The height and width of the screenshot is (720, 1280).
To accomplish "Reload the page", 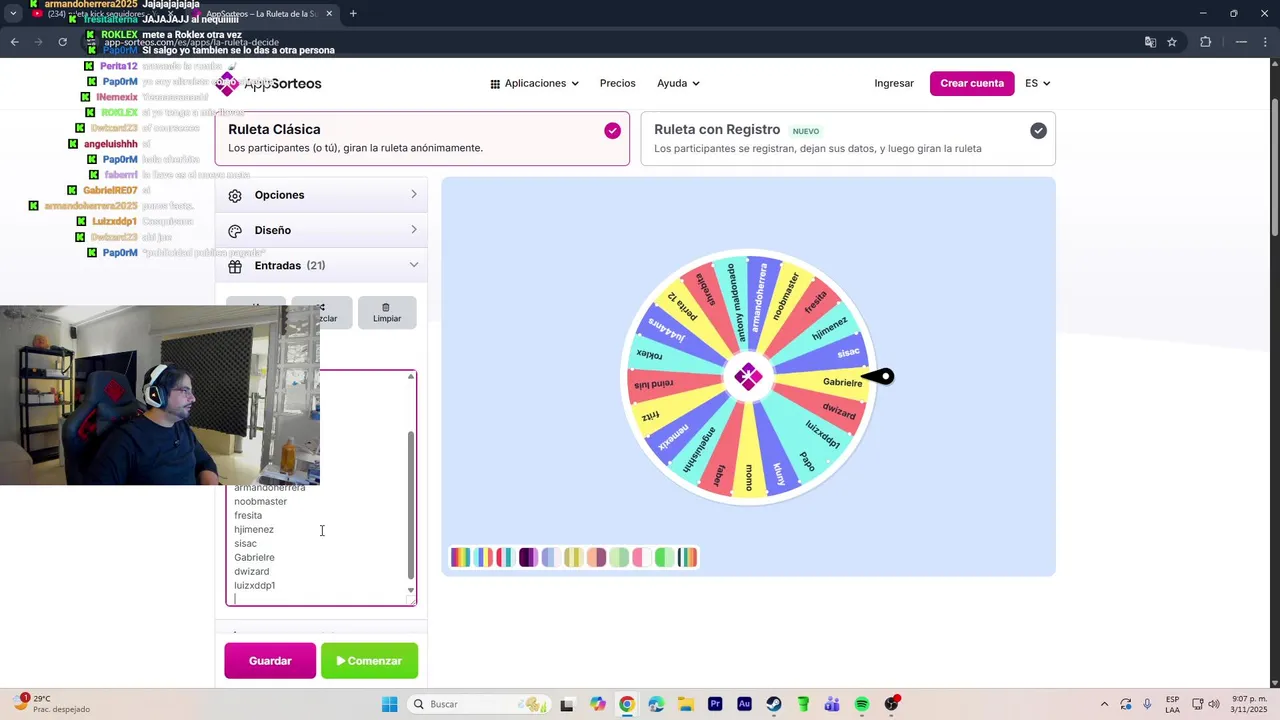I will pos(62,42).
